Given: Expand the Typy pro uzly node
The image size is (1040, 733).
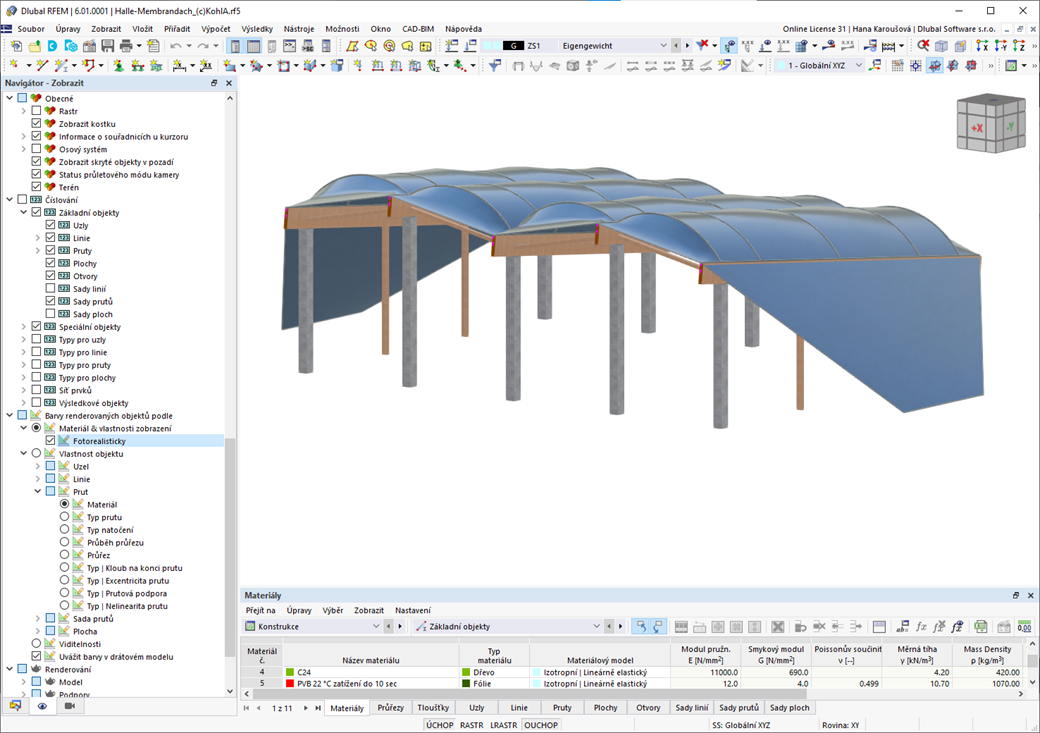Looking at the screenshot, I should pyautogui.click(x=24, y=339).
